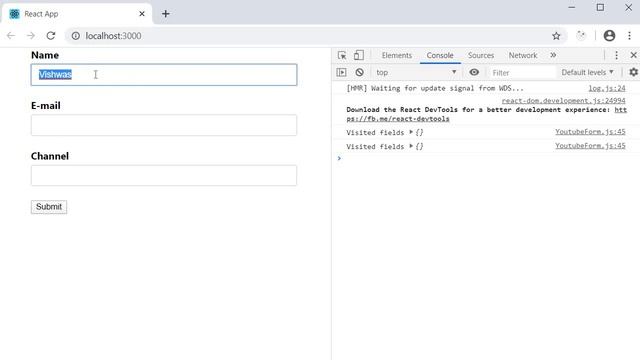Maximize the browser window
The height and width of the screenshot is (360, 640).
pyautogui.click(x=600, y=7)
